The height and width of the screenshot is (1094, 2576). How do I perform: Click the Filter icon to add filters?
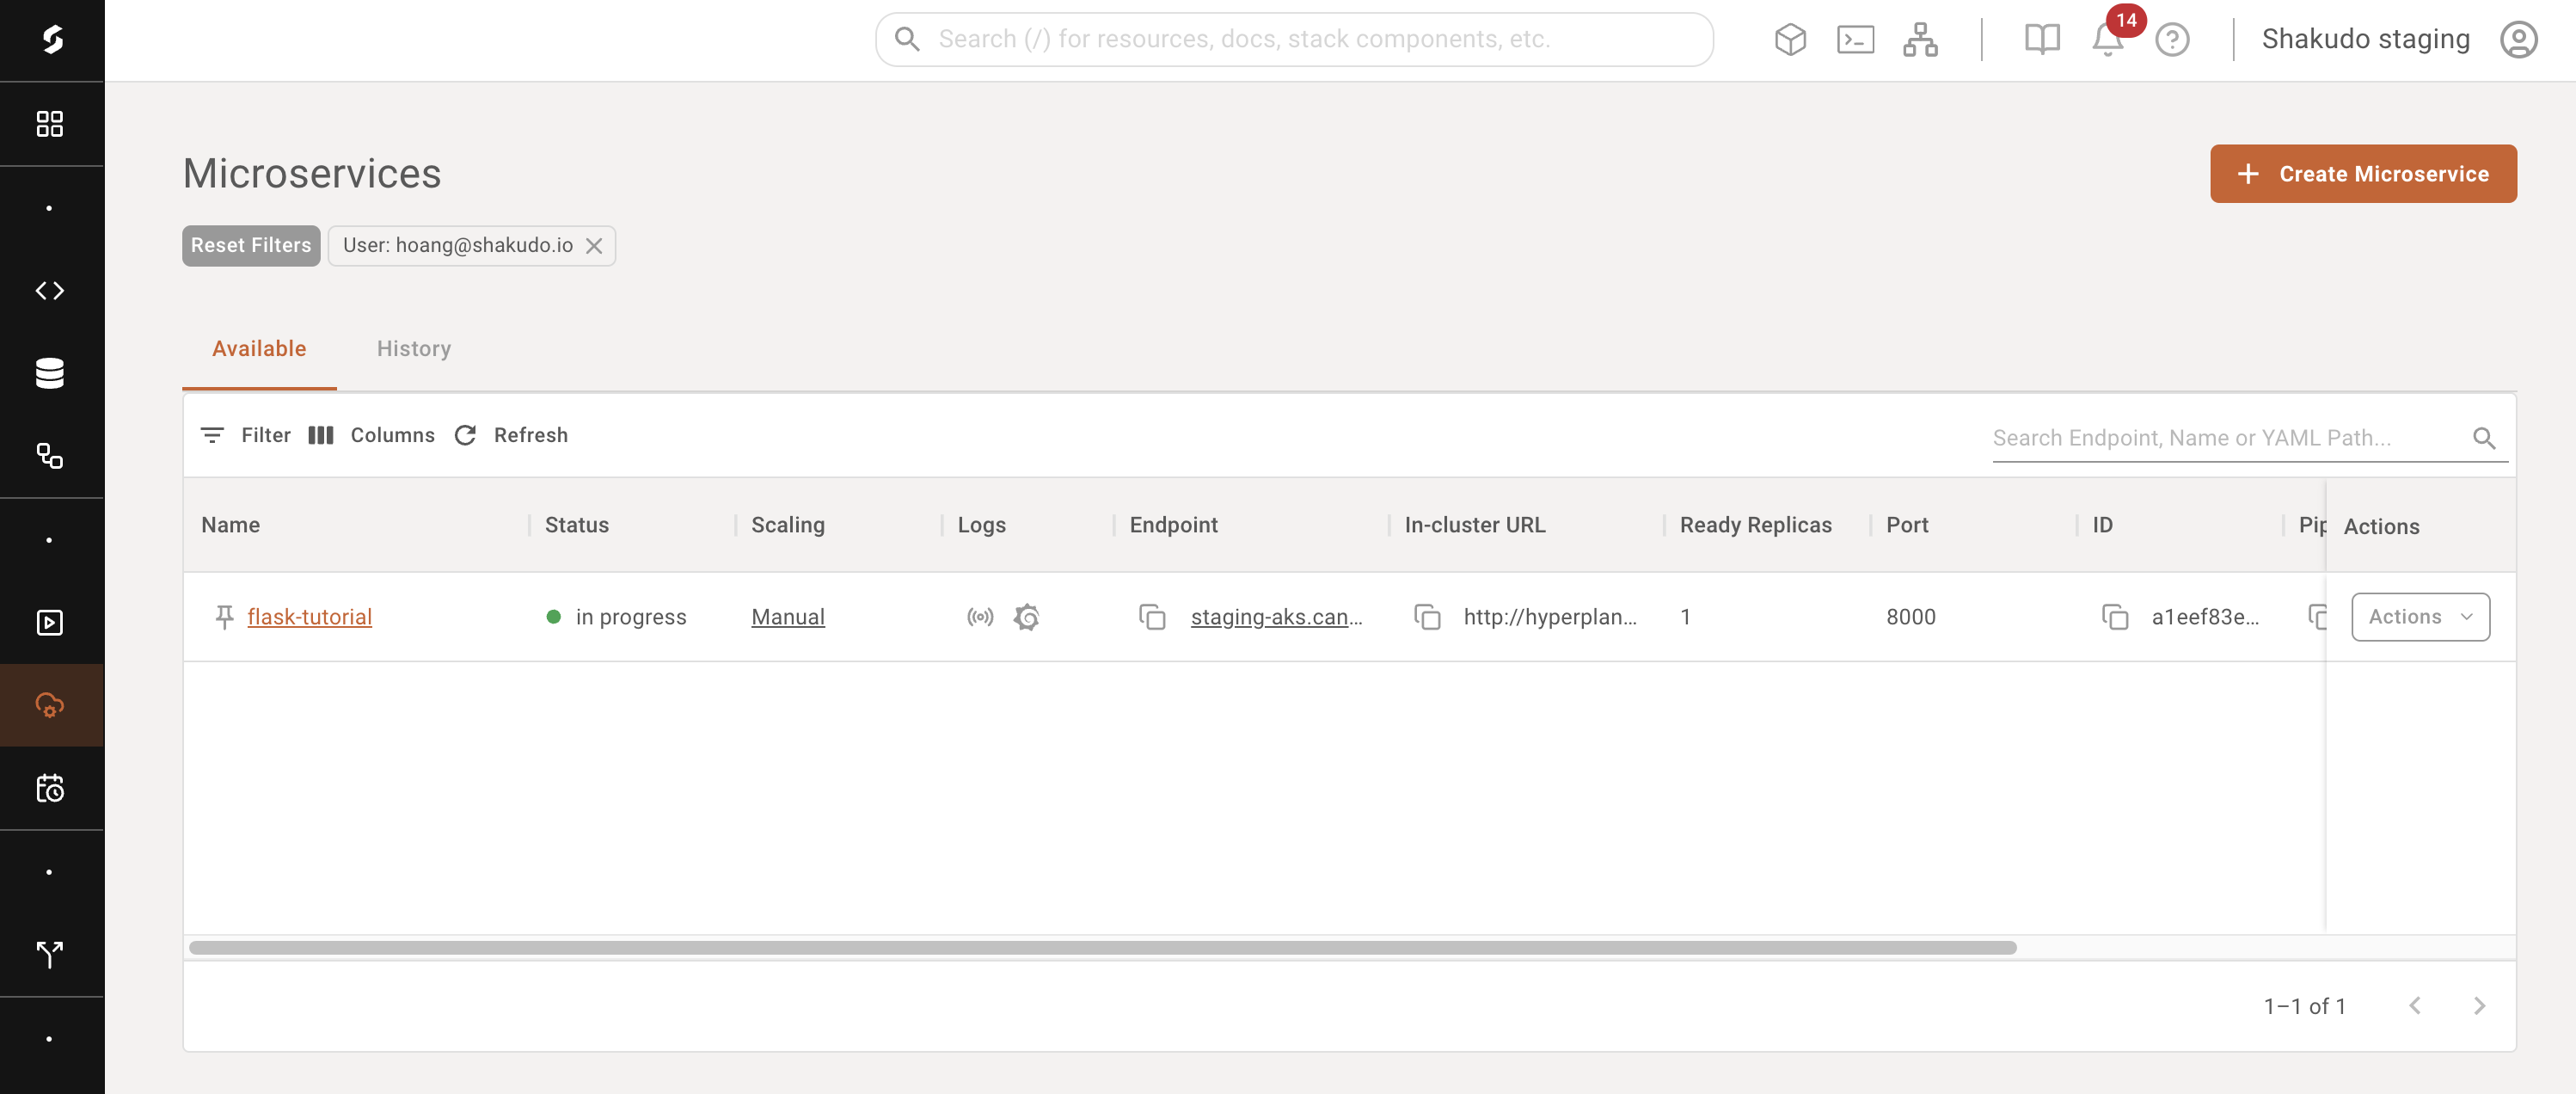(x=213, y=433)
